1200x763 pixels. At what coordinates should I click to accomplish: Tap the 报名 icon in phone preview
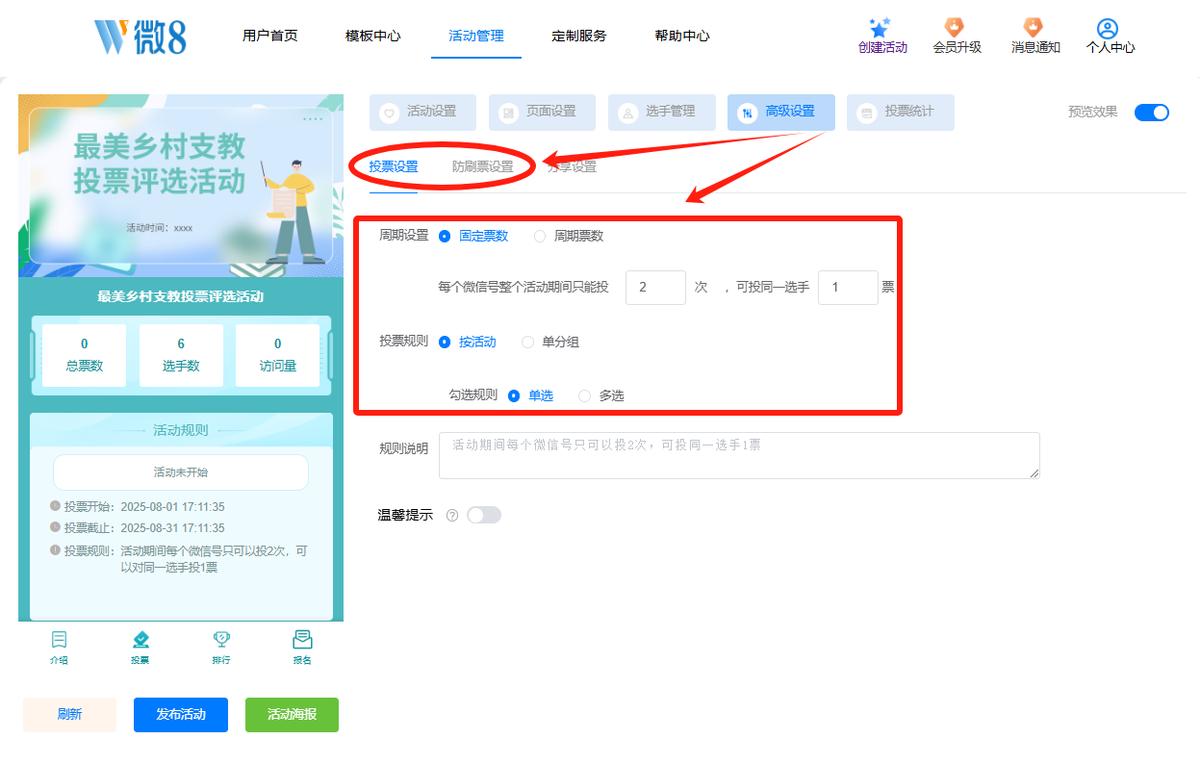tap(302, 640)
